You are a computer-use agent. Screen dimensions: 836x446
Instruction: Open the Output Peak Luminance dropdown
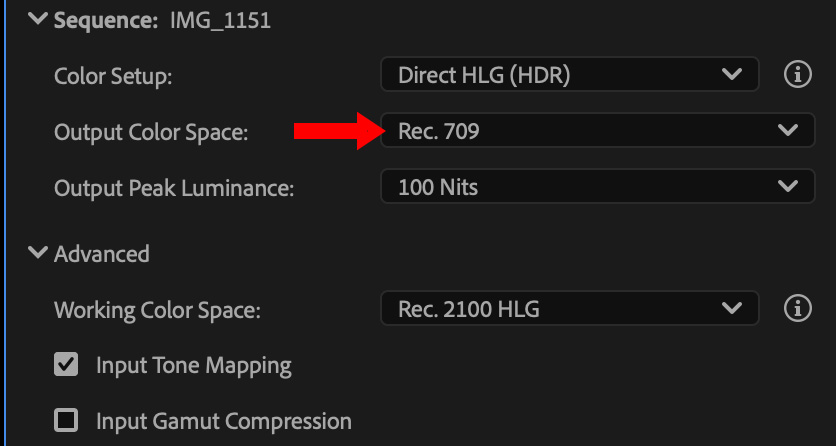tap(597, 186)
